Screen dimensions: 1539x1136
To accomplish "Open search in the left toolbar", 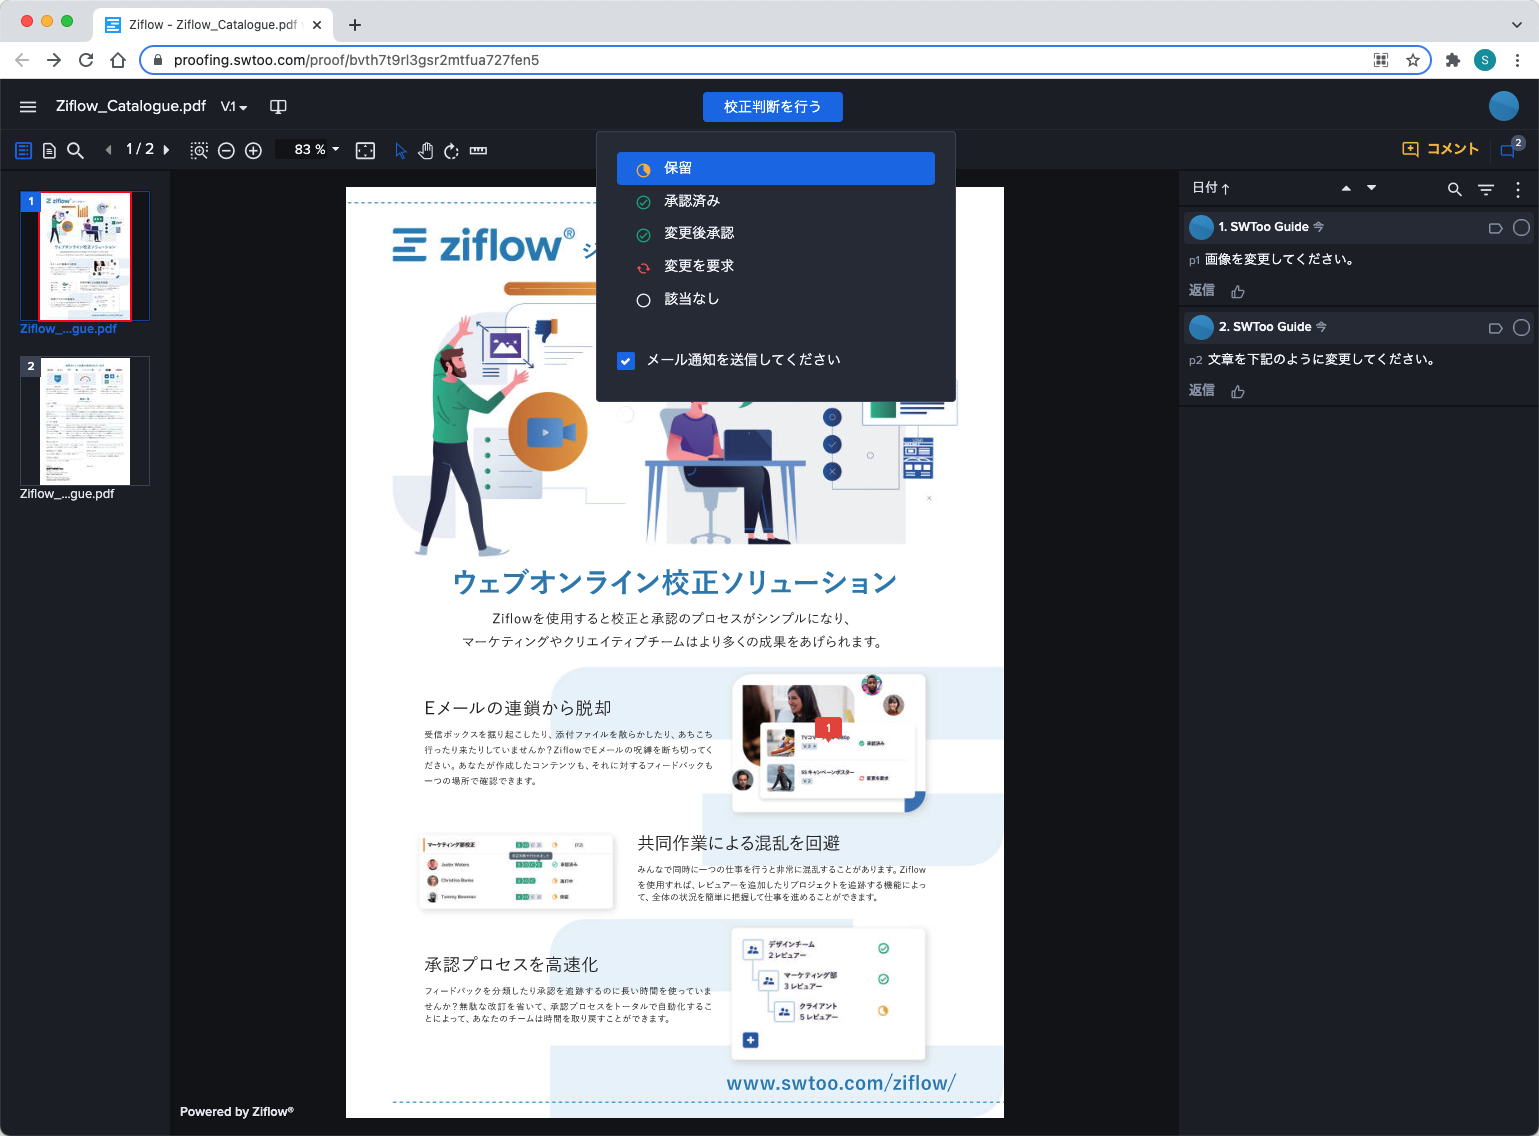I will pyautogui.click(x=75, y=151).
